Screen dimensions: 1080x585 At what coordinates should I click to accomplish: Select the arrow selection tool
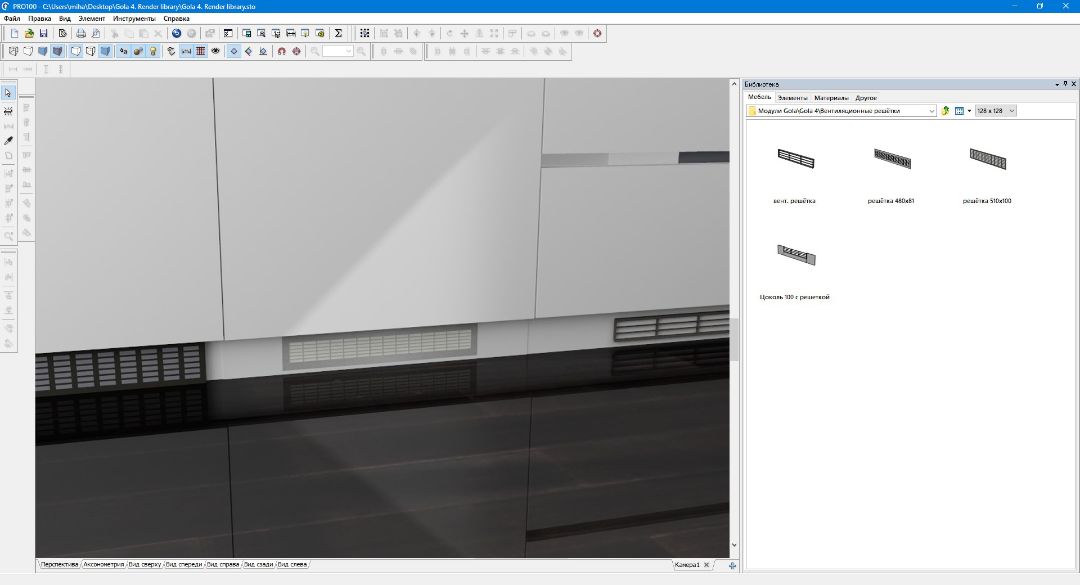[x=9, y=93]
